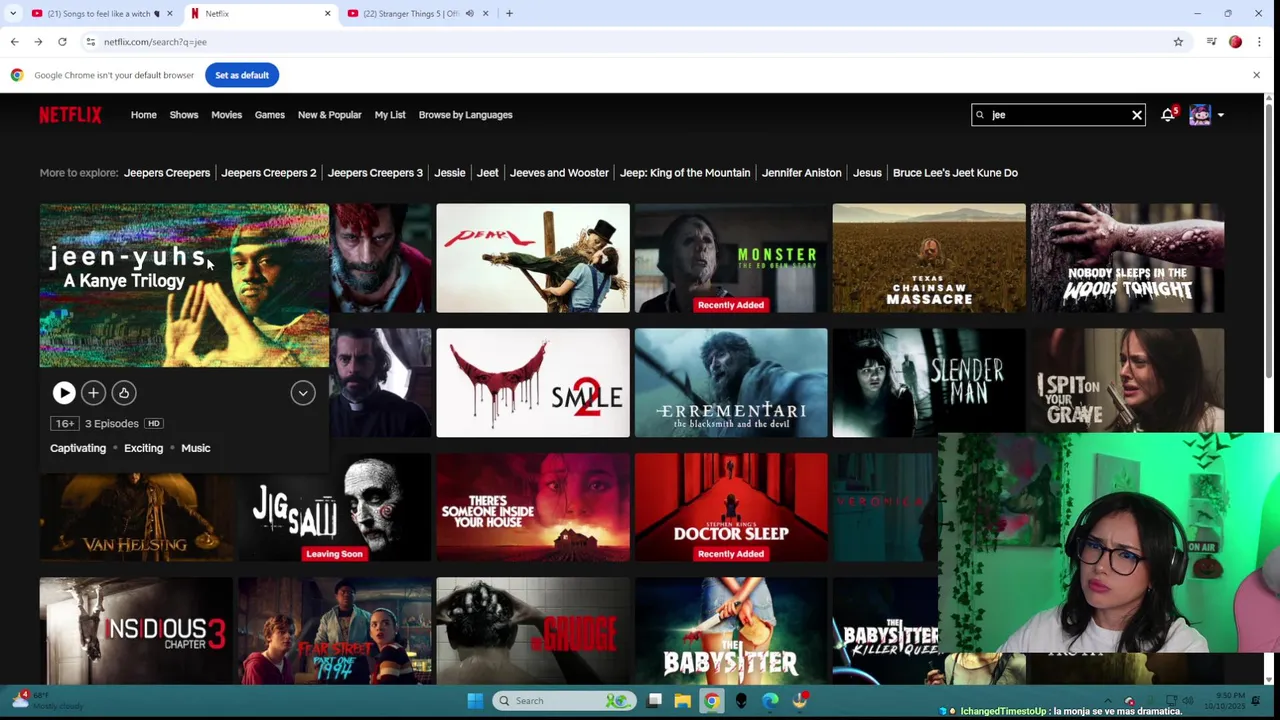Open Insidious Chapter 3 thumbnail
Screen dimensions: 1280x720
tap(136, 631)
